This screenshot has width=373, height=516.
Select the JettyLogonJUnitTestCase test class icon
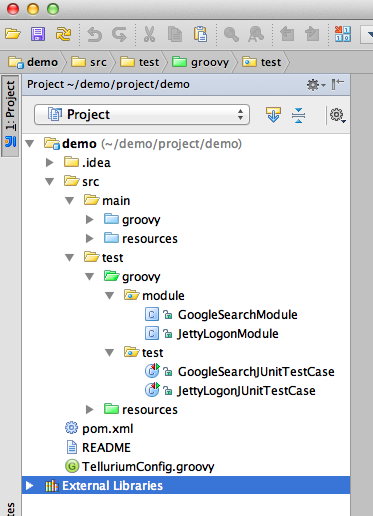(152, 390)
